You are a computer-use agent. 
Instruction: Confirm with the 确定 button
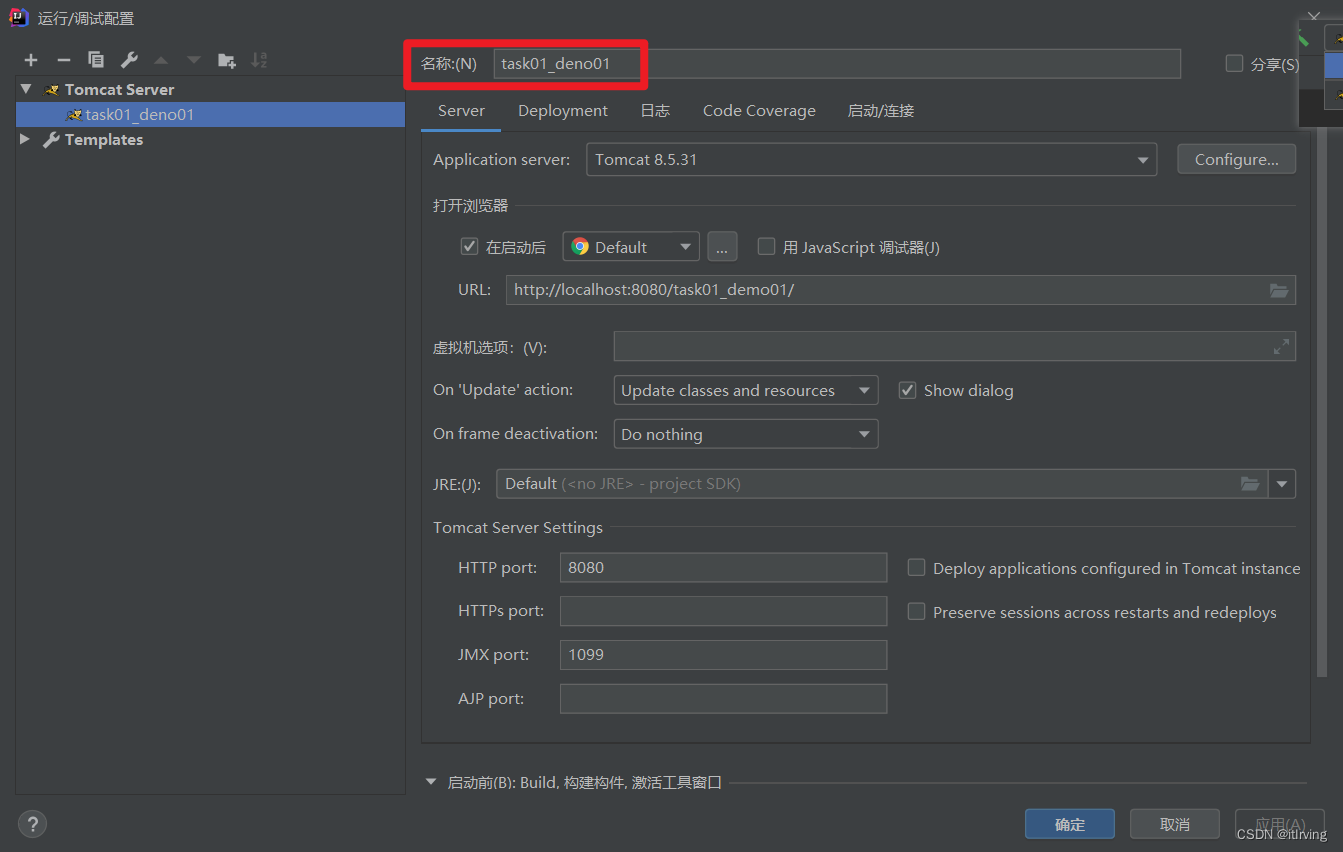(1070, 824)
